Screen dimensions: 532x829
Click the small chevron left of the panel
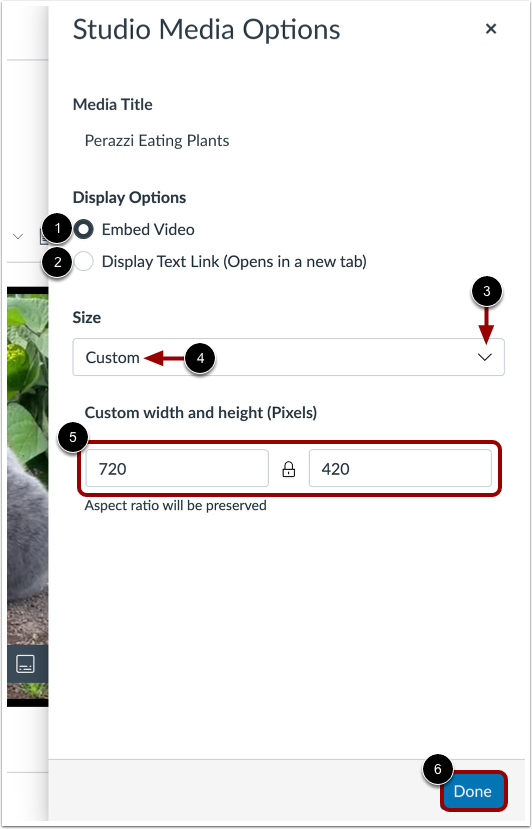click(18, 236)
